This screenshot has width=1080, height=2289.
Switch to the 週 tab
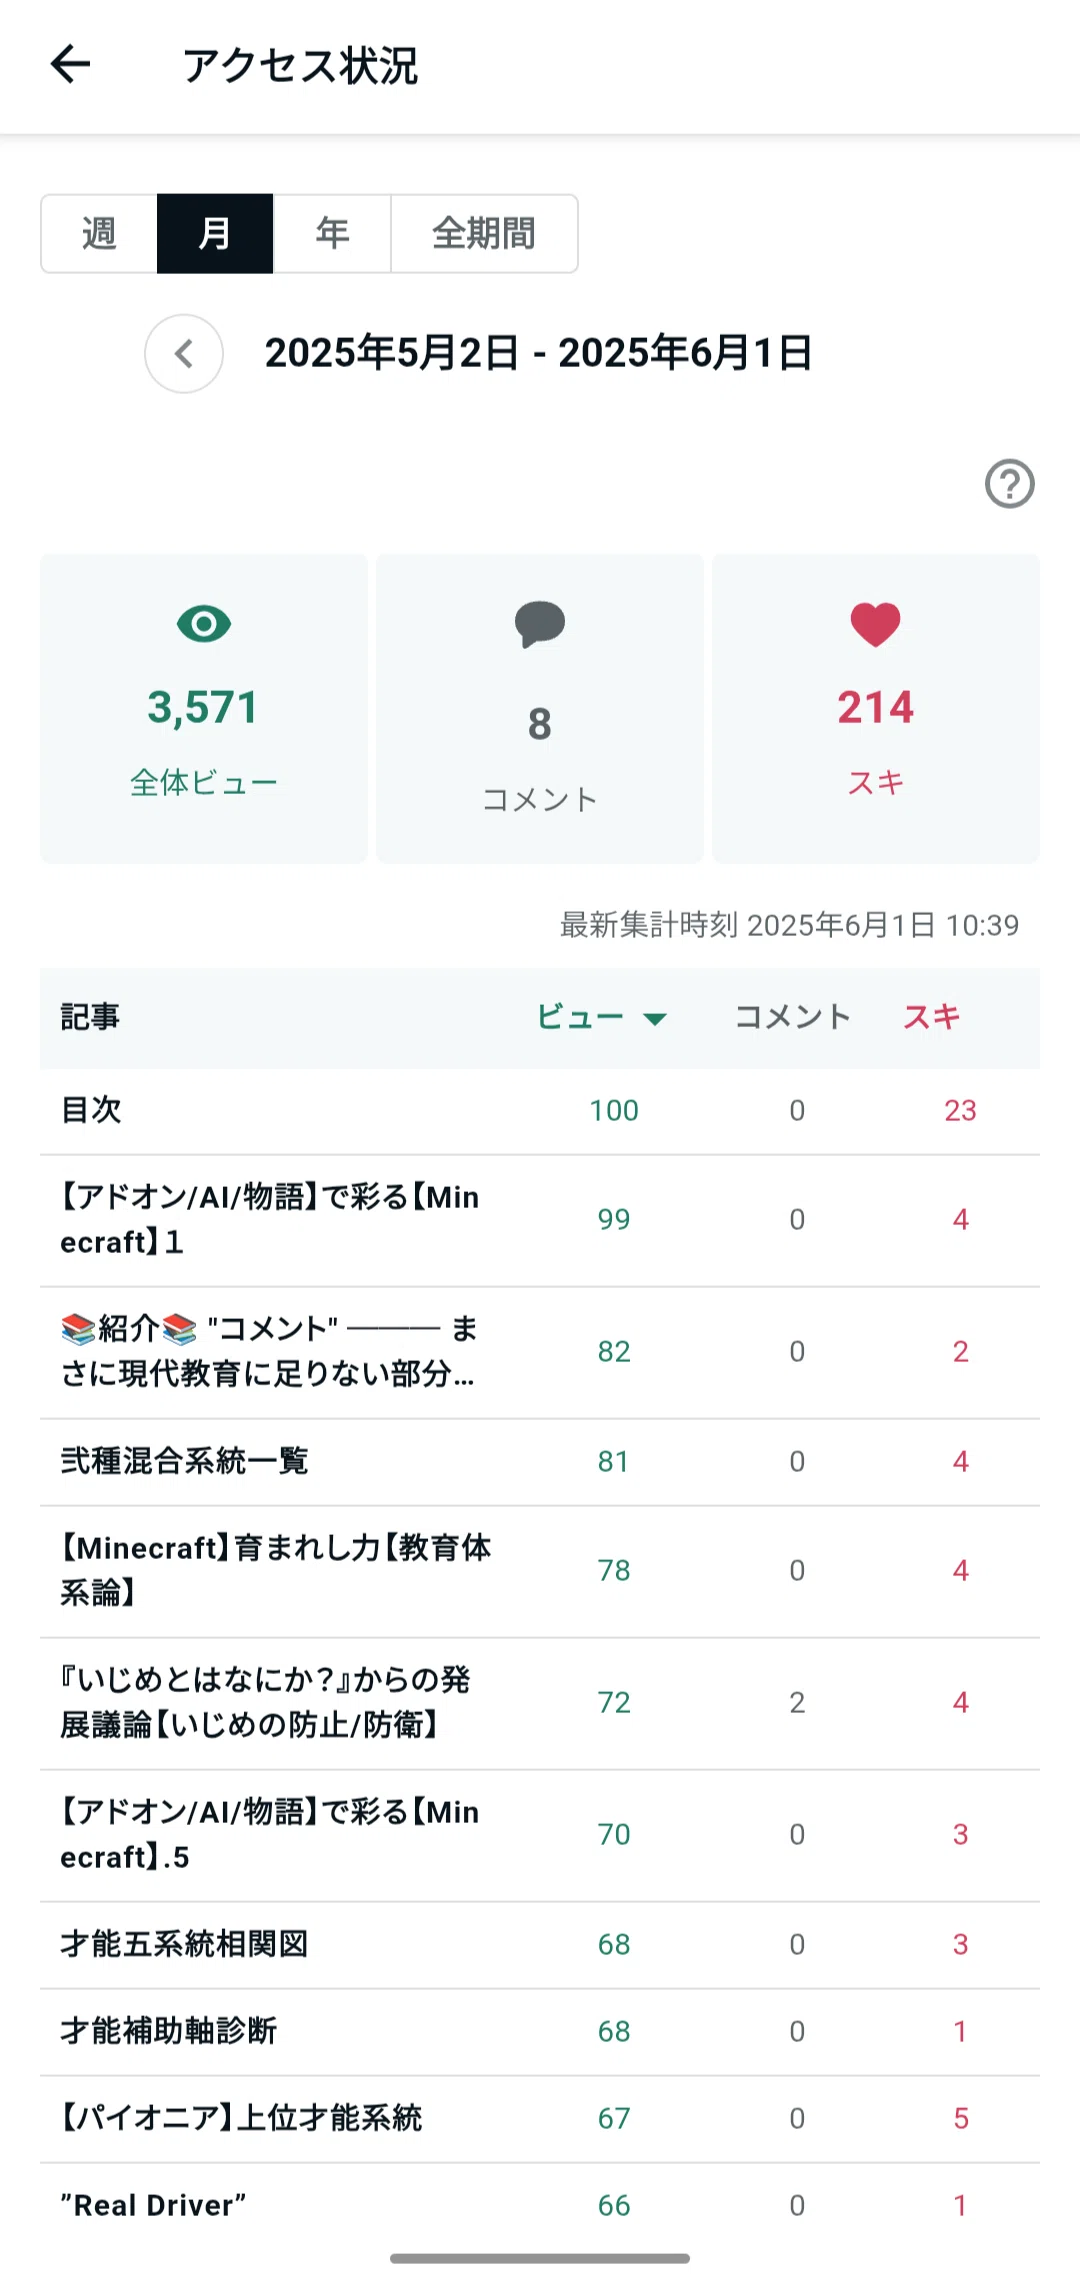pos(99,233)
